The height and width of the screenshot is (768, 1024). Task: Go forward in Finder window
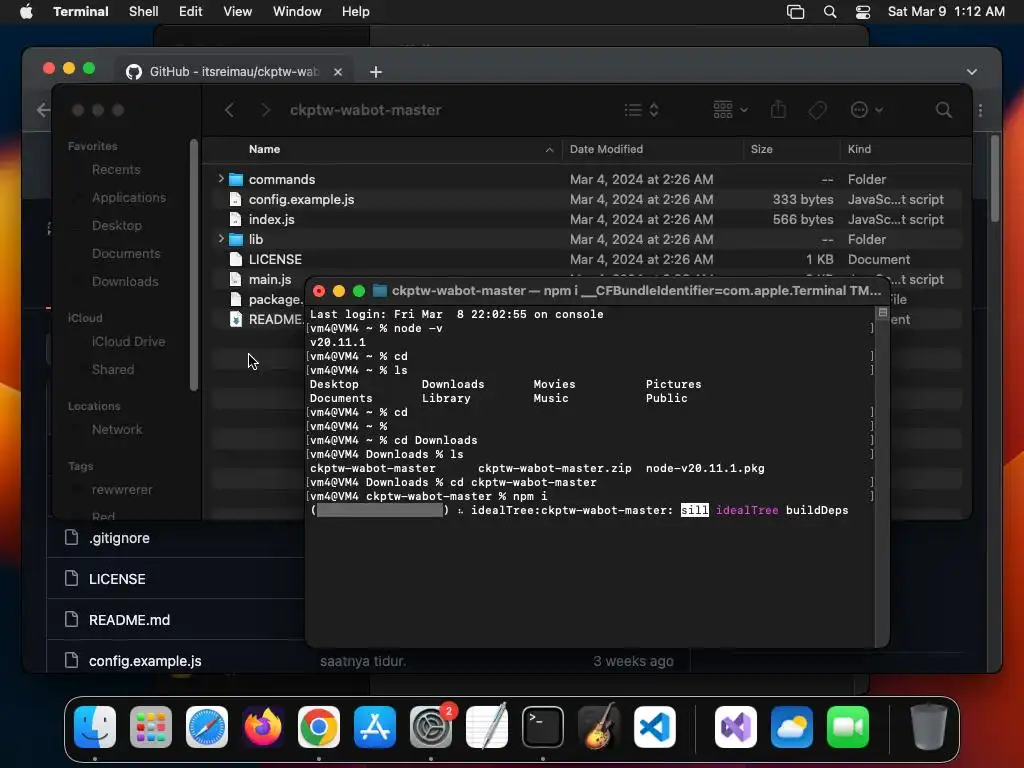pos(265,110)
